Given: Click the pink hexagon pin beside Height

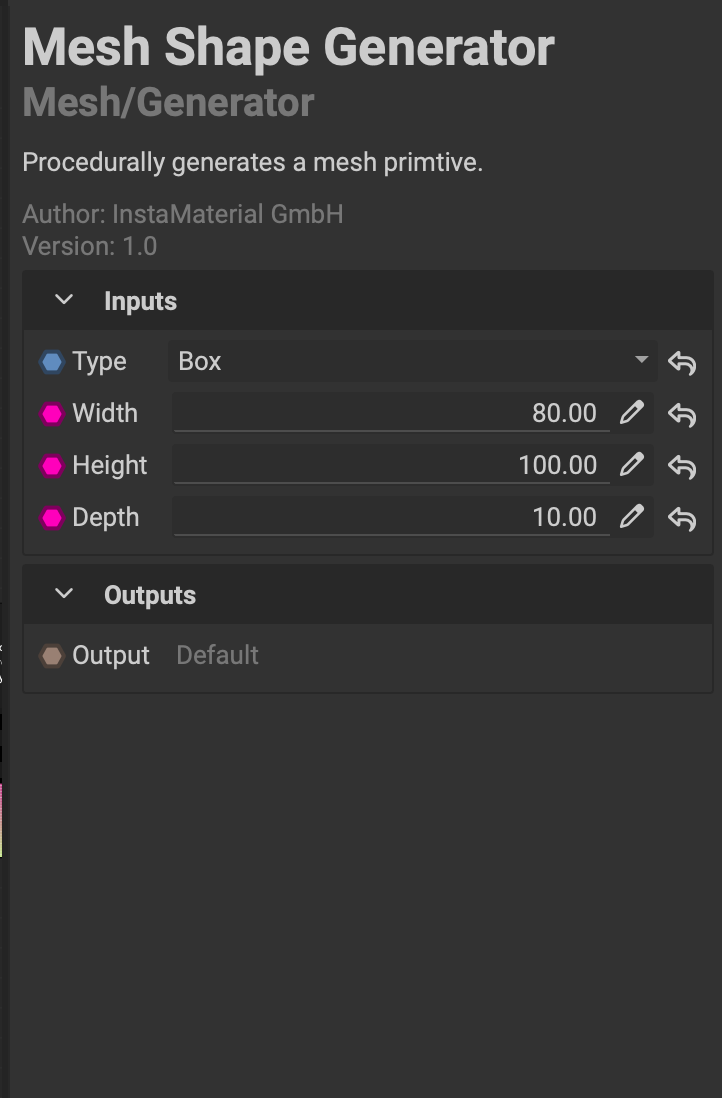Looking at the screenshot, I should pos(52,466).
